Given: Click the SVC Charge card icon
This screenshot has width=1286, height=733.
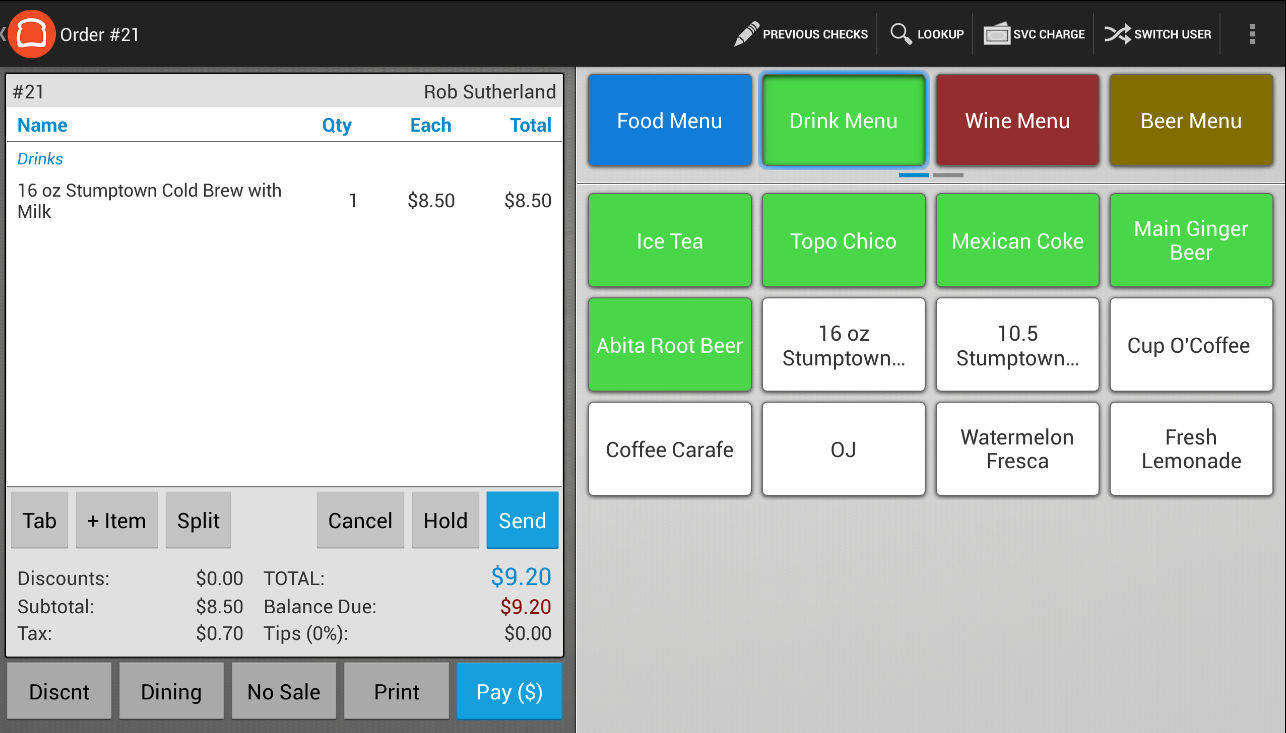Looking at the screenshot, I should [997, 34].
